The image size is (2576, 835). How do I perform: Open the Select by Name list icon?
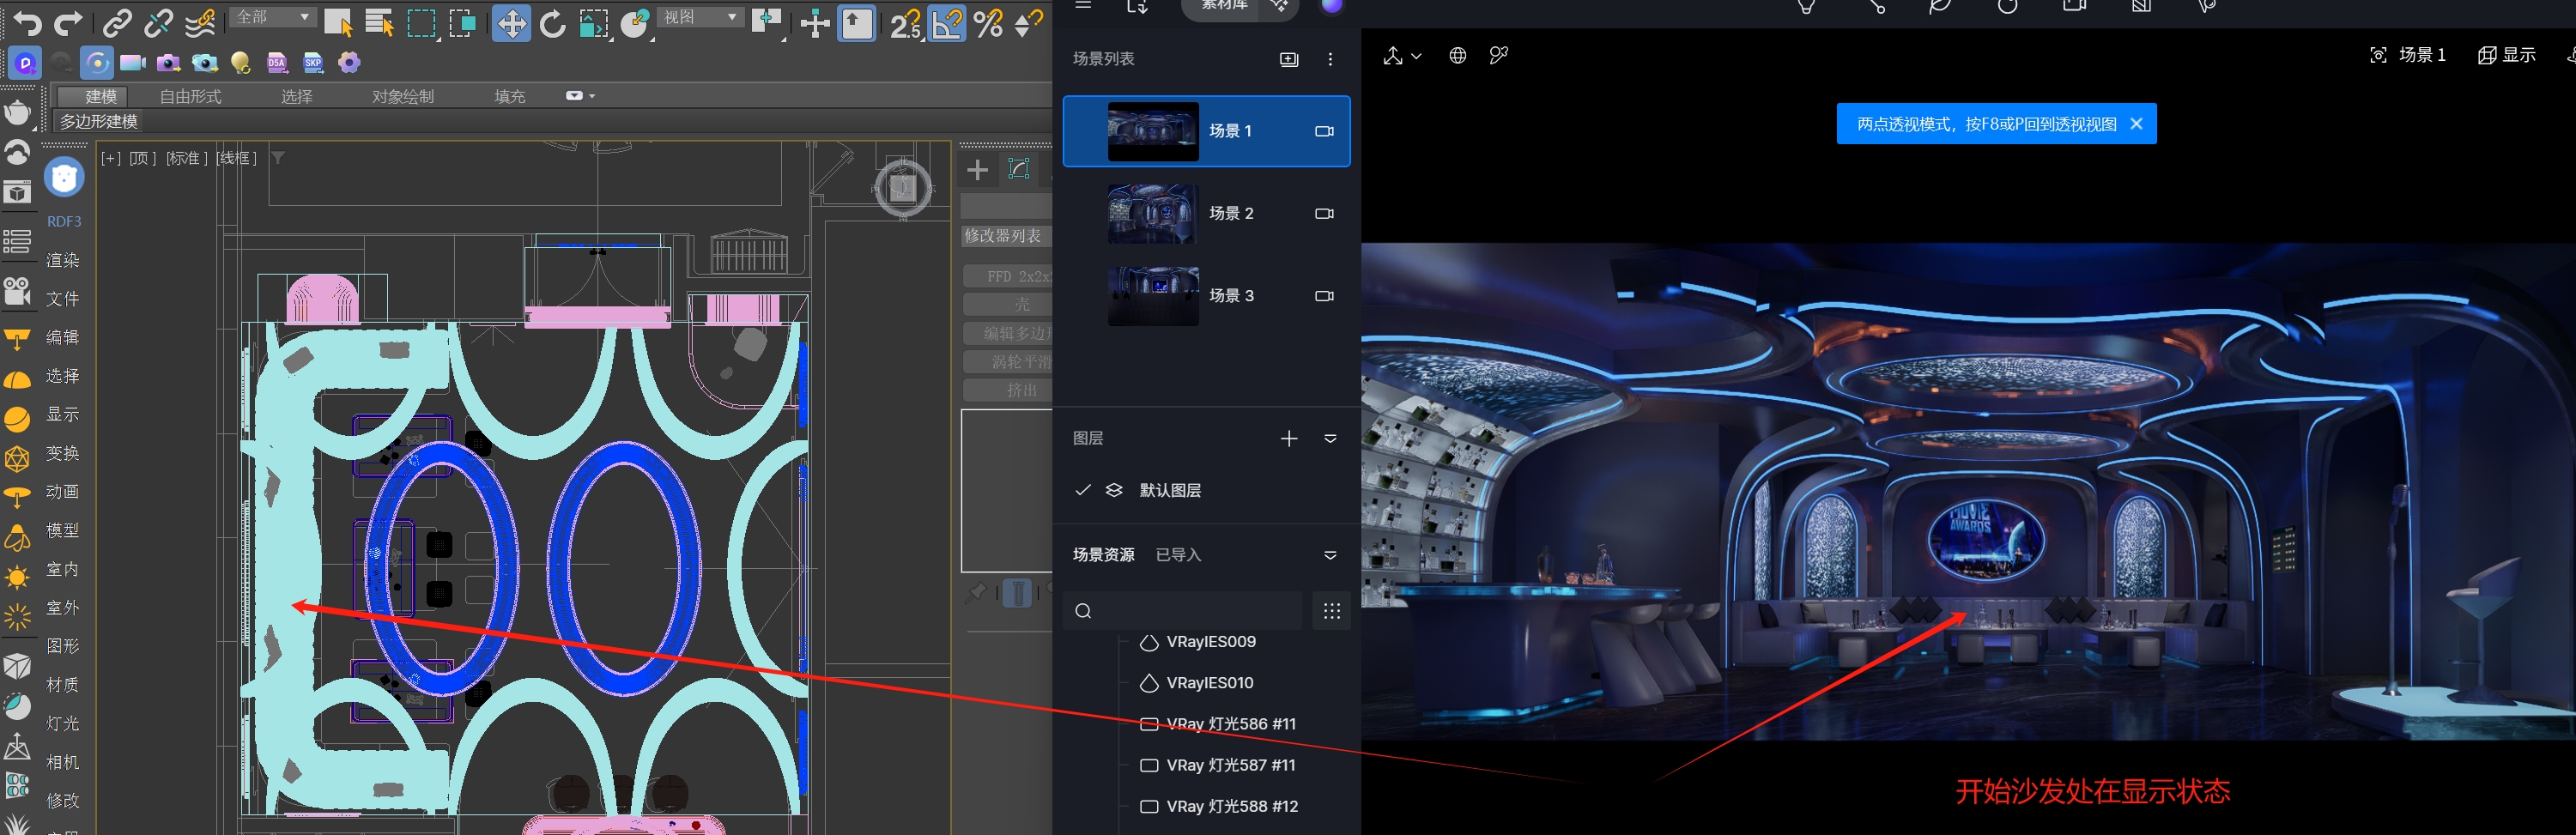[379, 23]
